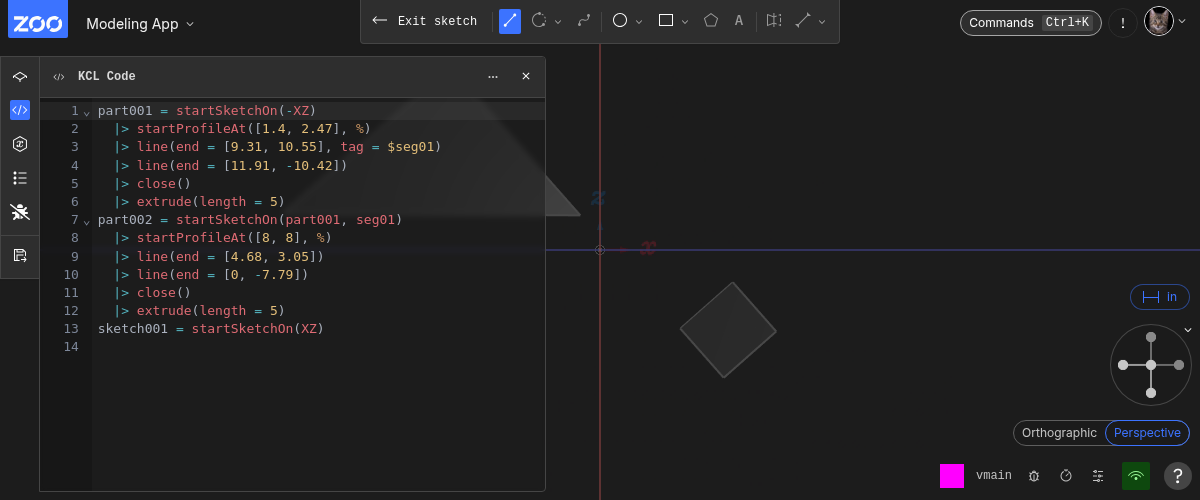Open the Feature Tree pane icon
Image resolution: width=1200 pixels, height=500 pixels.
(x=20, y=77)
